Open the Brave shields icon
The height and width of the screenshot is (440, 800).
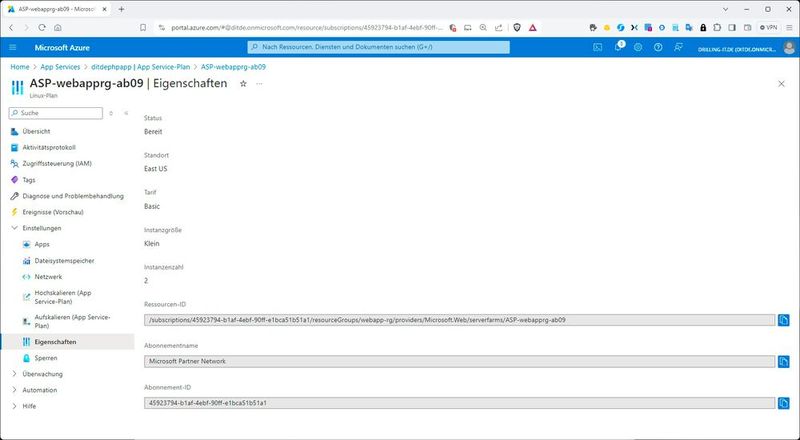517,28
